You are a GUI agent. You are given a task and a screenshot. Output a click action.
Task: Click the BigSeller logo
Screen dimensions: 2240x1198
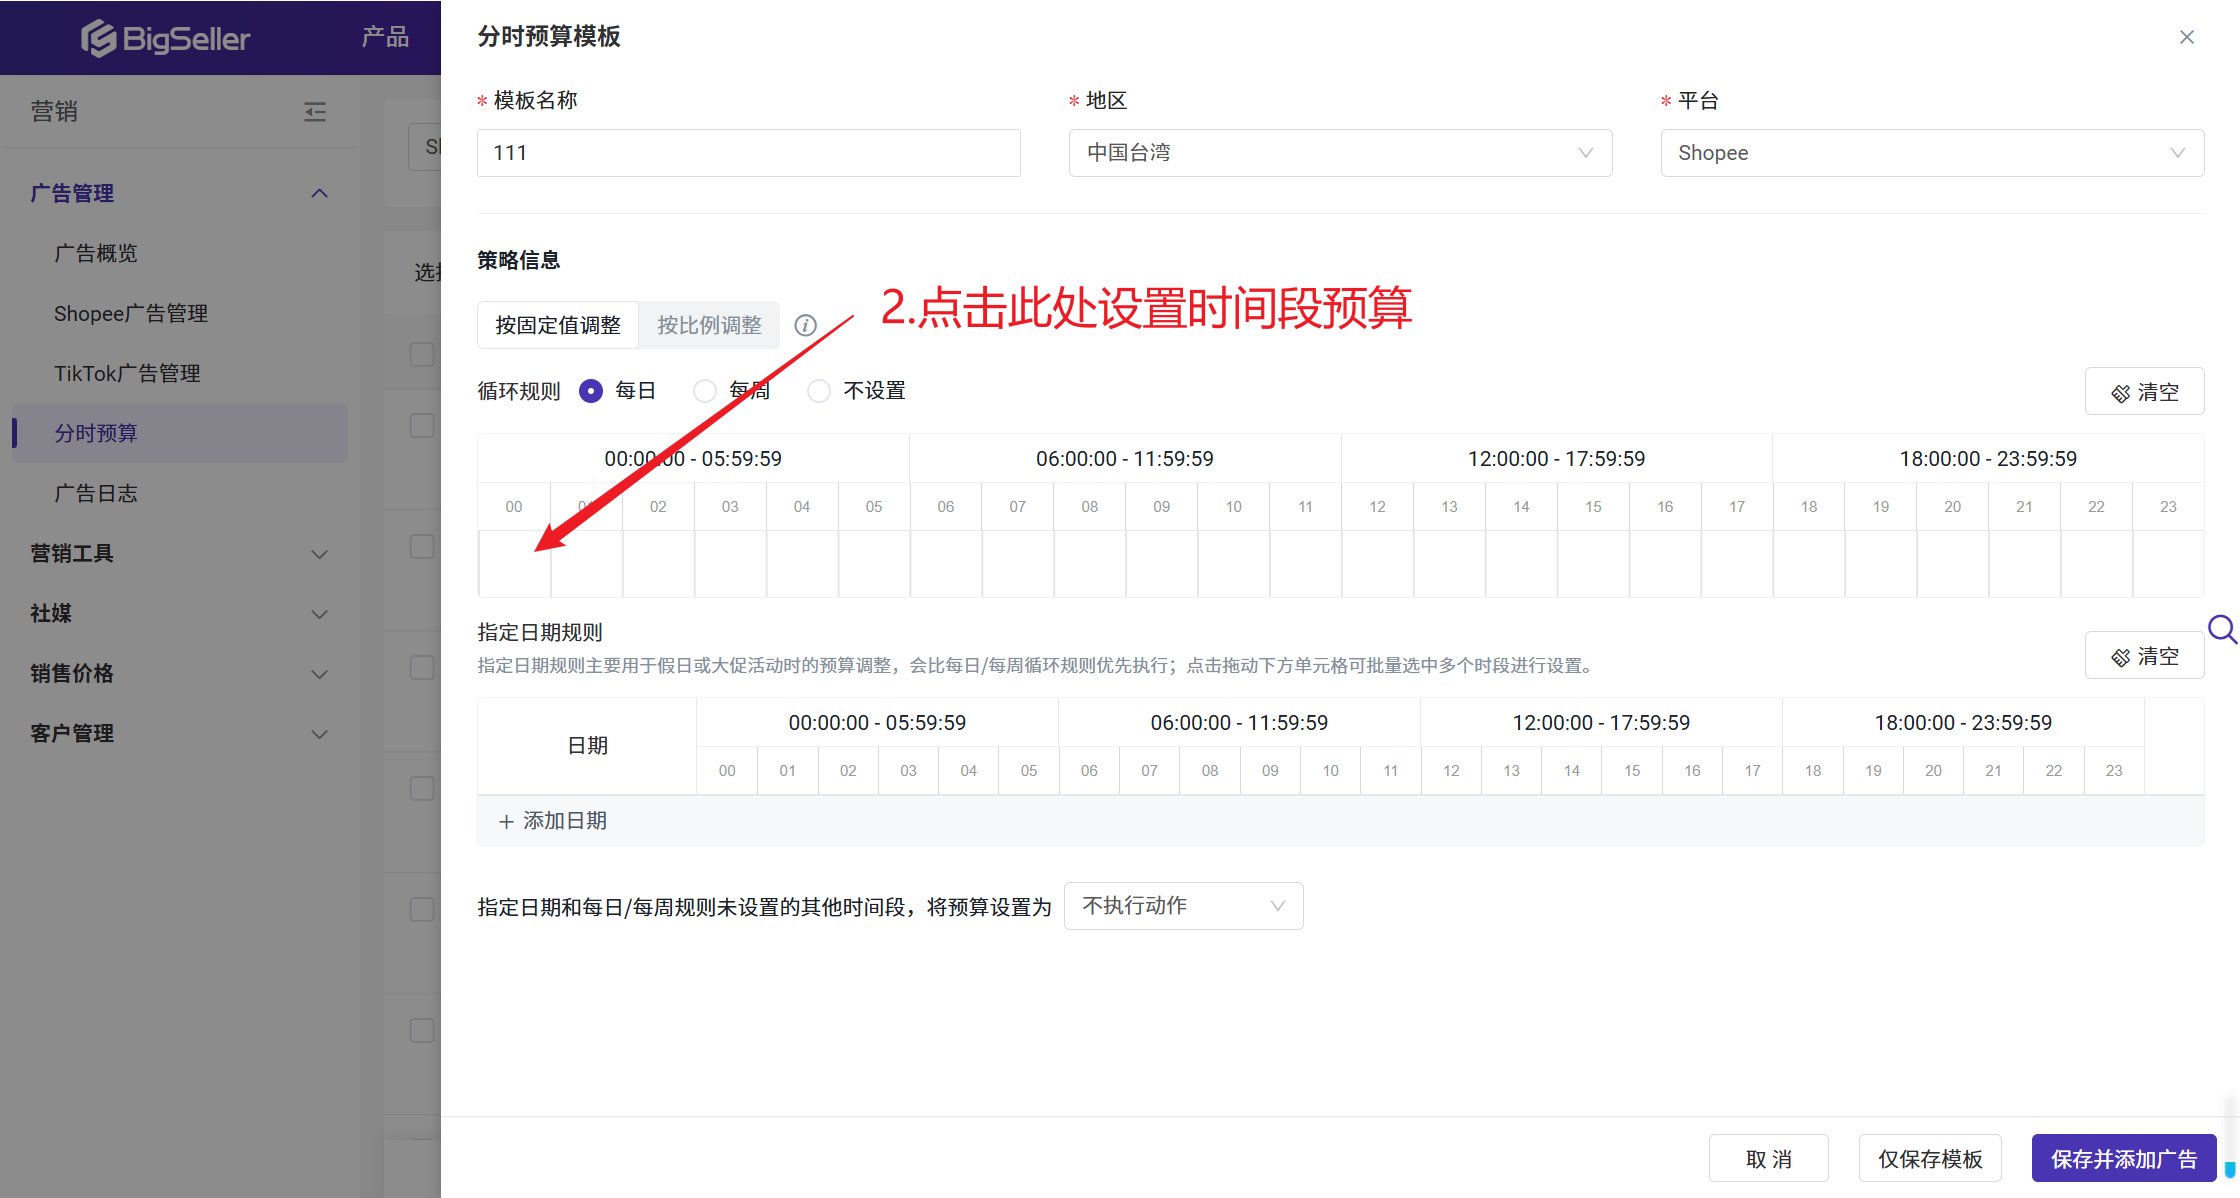click(166, 38)
